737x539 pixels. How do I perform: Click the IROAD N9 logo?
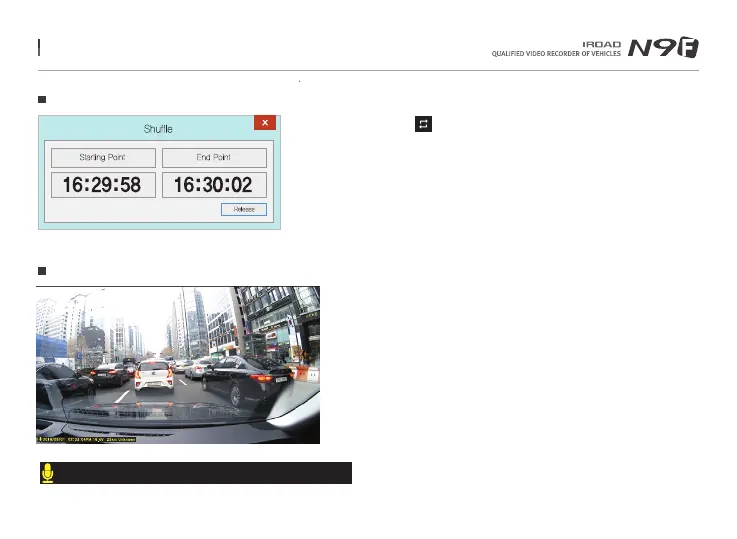pos(663,47)
